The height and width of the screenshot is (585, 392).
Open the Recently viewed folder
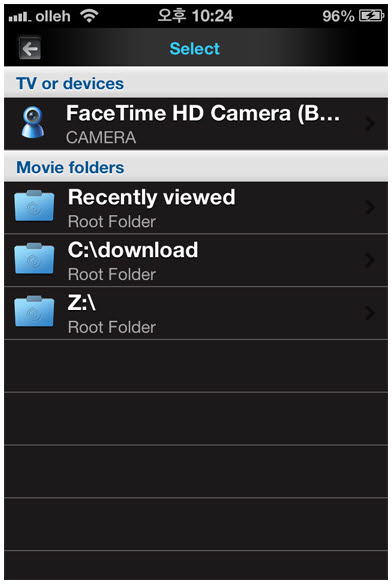coord(196,207)
